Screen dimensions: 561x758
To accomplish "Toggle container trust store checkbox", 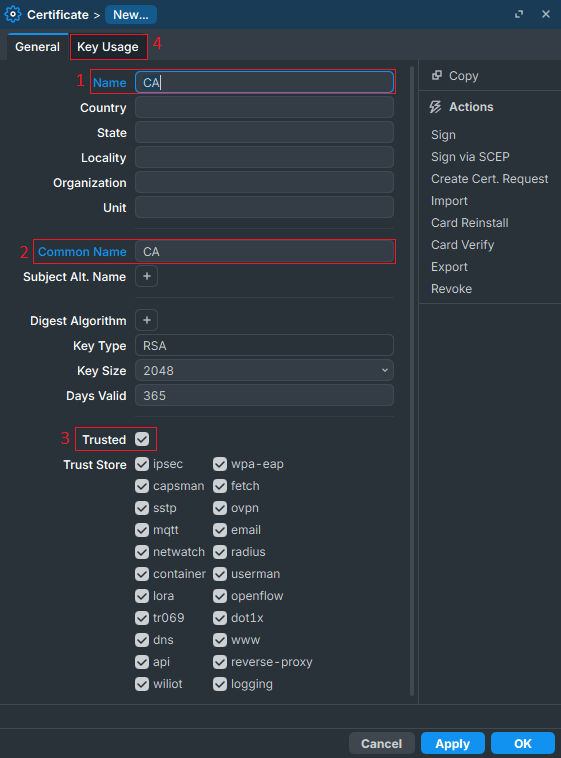I will (142, 574).
